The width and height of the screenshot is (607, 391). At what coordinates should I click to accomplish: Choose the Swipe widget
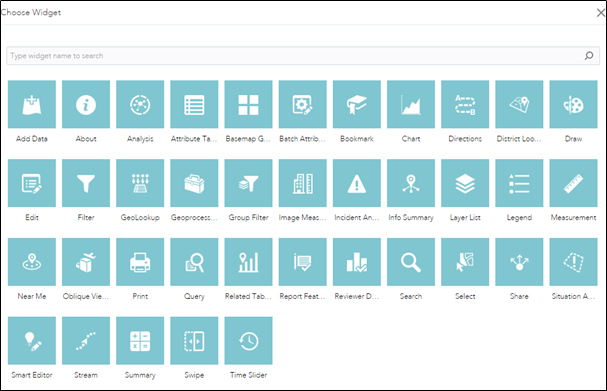[x=194, y=341]
